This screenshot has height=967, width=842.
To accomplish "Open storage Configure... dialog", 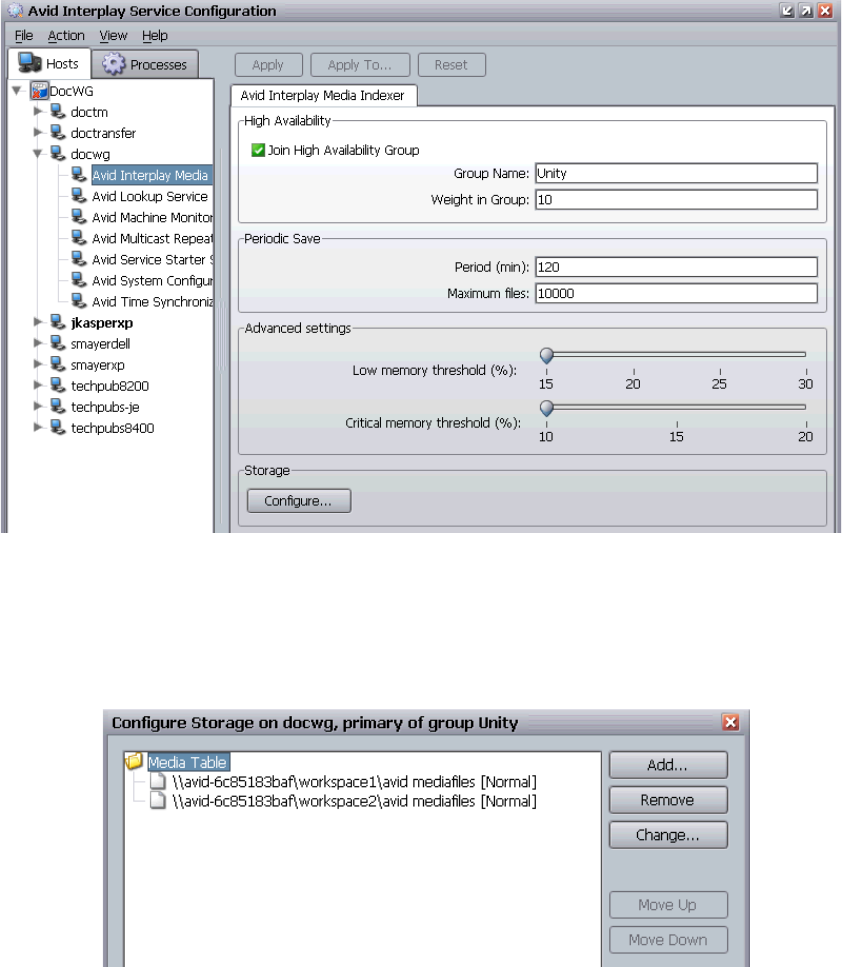I will pyautogui.click(x=299, y=501).
